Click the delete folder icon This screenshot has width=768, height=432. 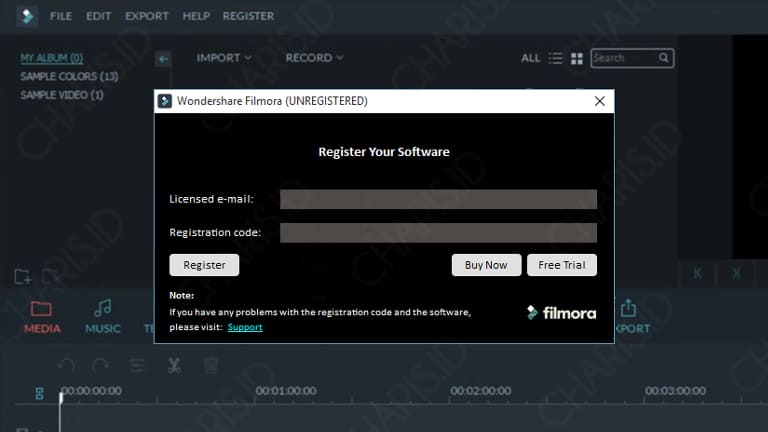(50, 277)
